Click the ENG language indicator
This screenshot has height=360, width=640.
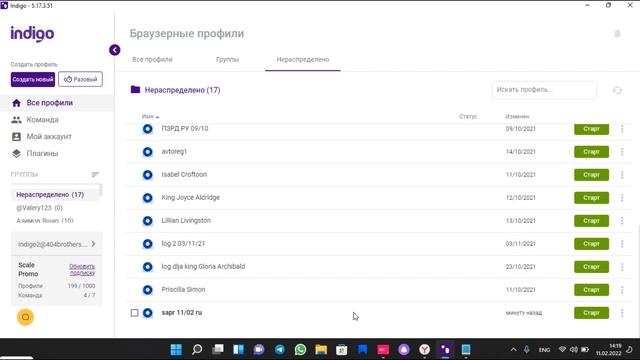(x=544, y=350)
